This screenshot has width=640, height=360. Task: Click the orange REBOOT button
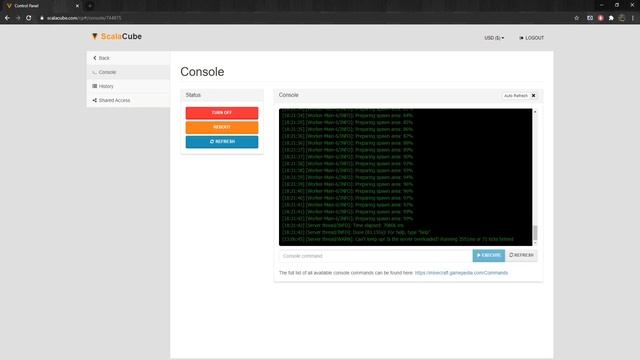pos(222,127)
